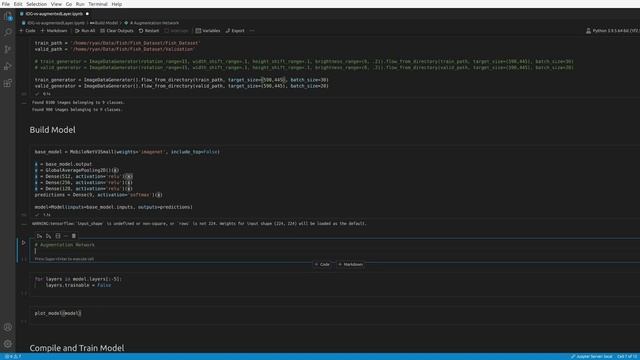Image resolution: width=640 pixels, height=360 pixels.
Task: Add a Markdown cell from the notebook toolbar
Action: 54,31
